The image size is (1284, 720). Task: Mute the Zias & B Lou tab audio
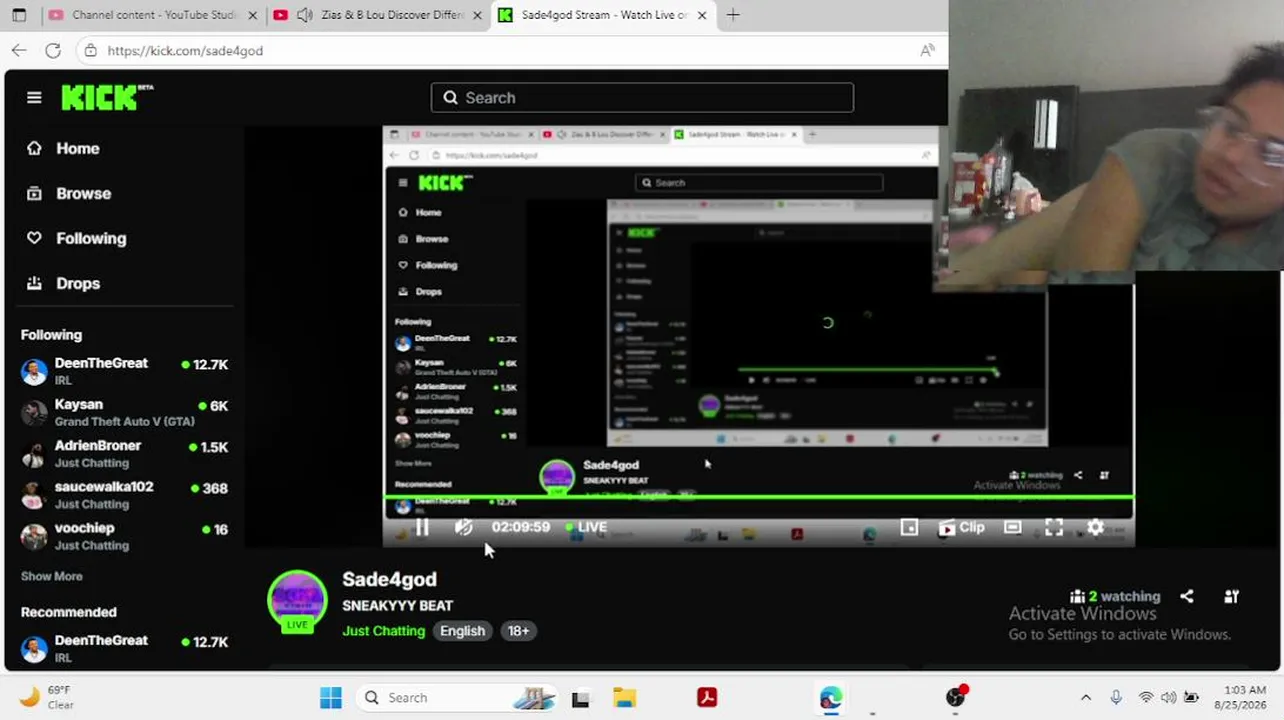304,15
